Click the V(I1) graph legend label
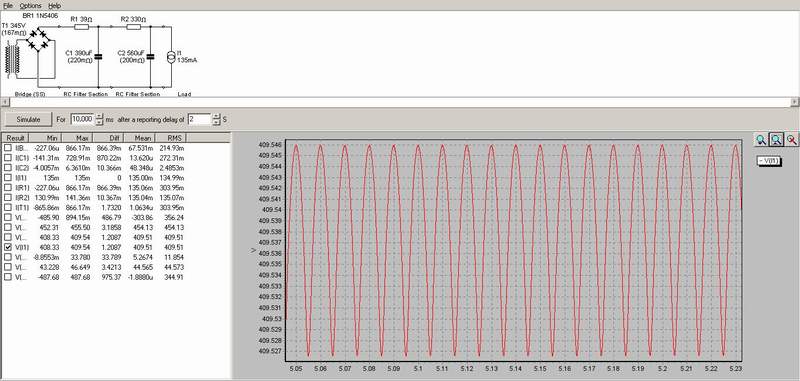Image resolution: width=800 pixels, height=381 pixels. click(768, 161)
